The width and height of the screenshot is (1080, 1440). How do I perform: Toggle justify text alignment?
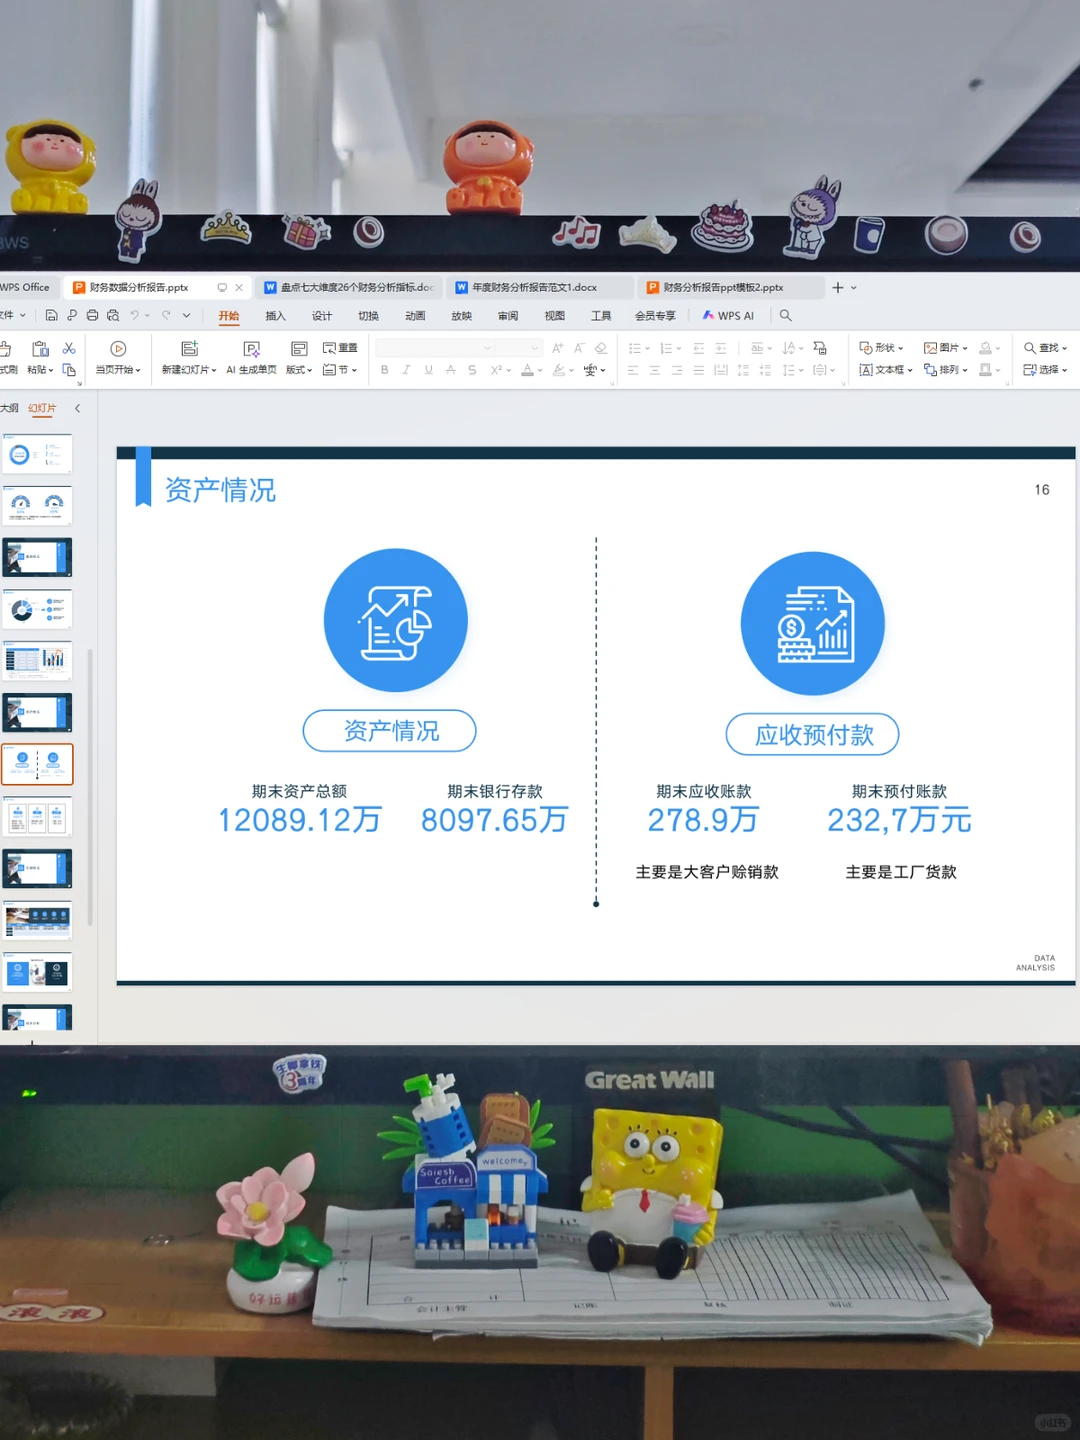click(x=698, y=370)
